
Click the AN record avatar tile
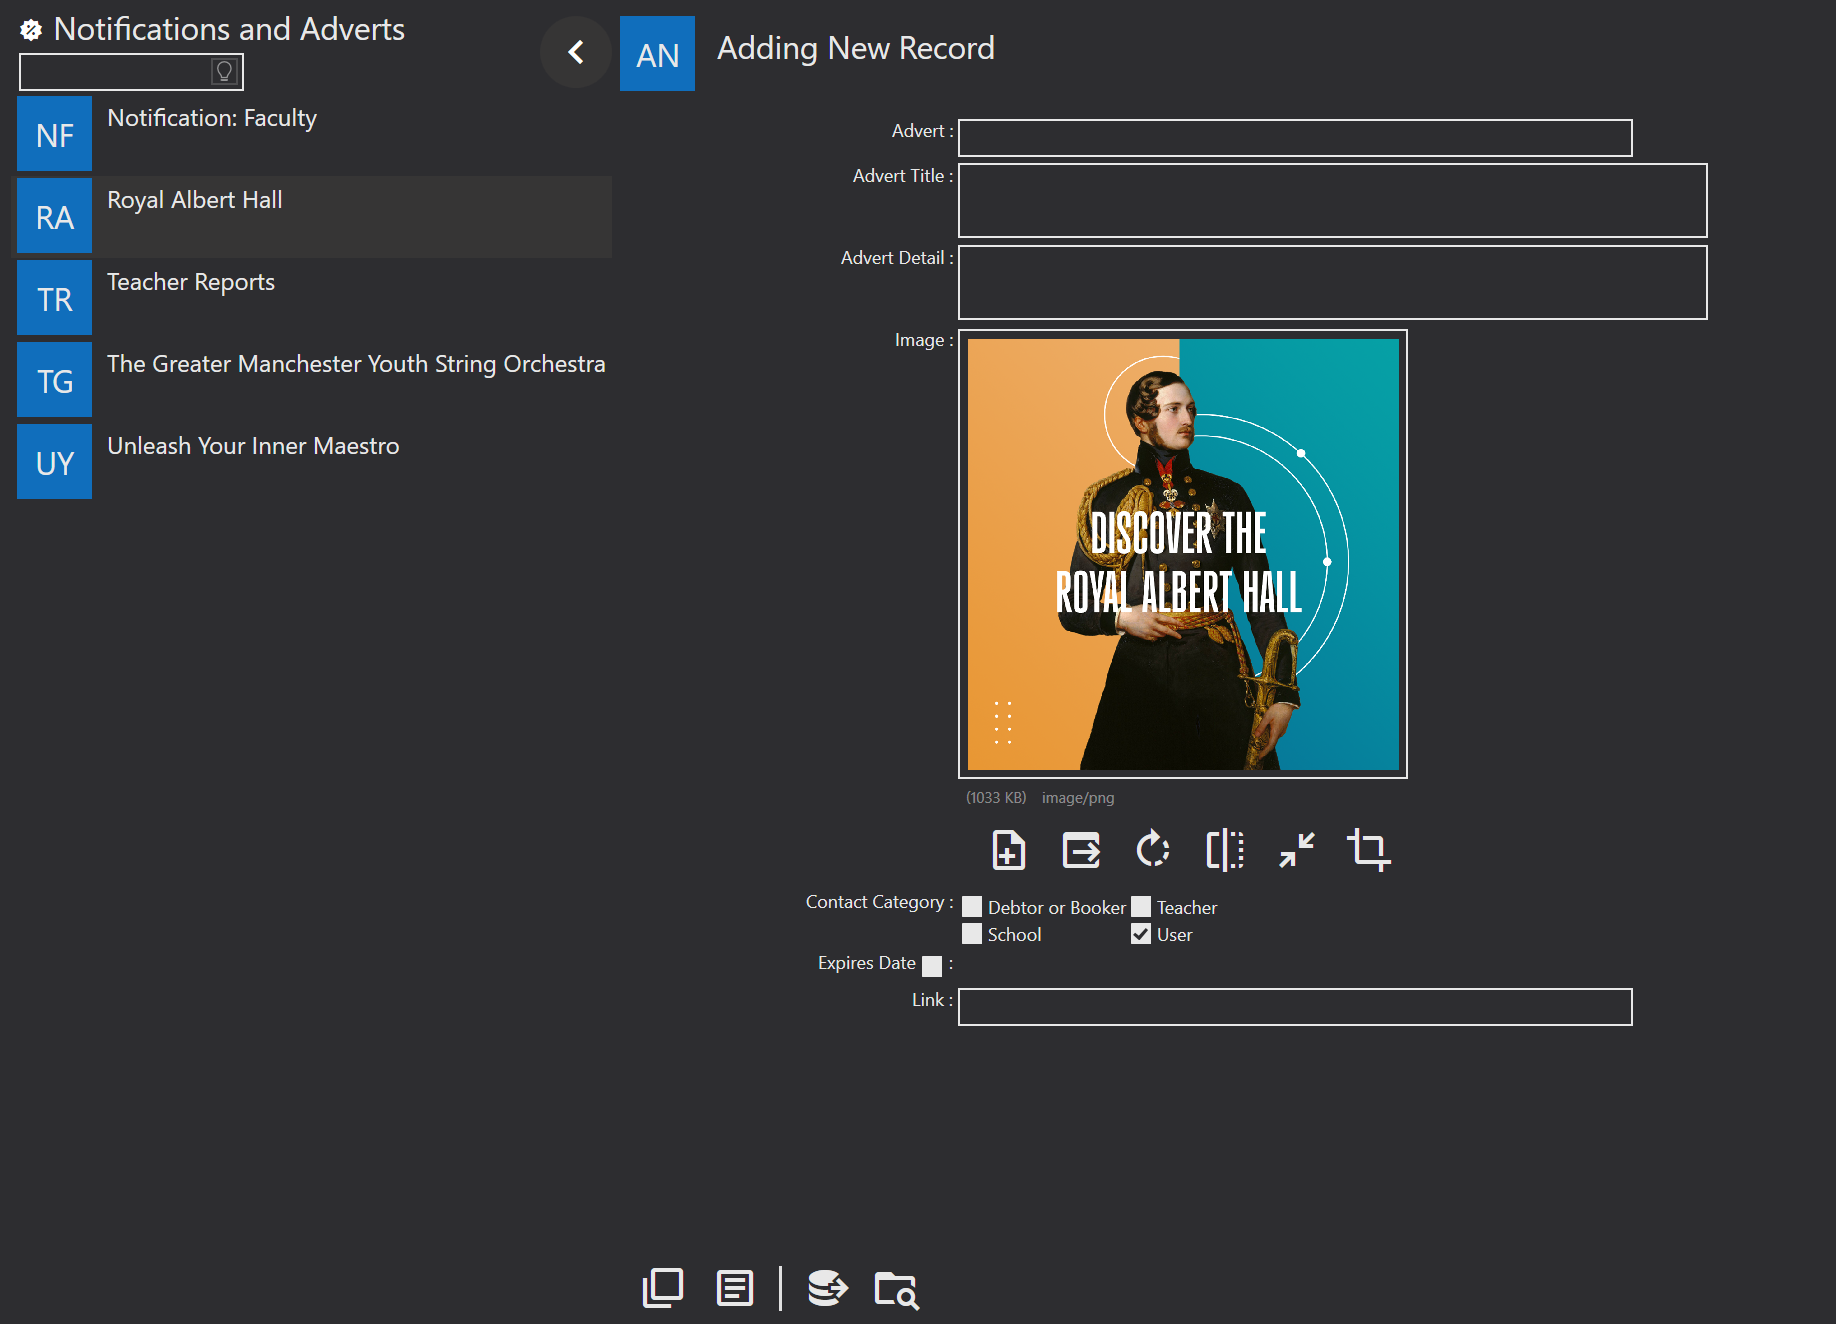(657, 54)
